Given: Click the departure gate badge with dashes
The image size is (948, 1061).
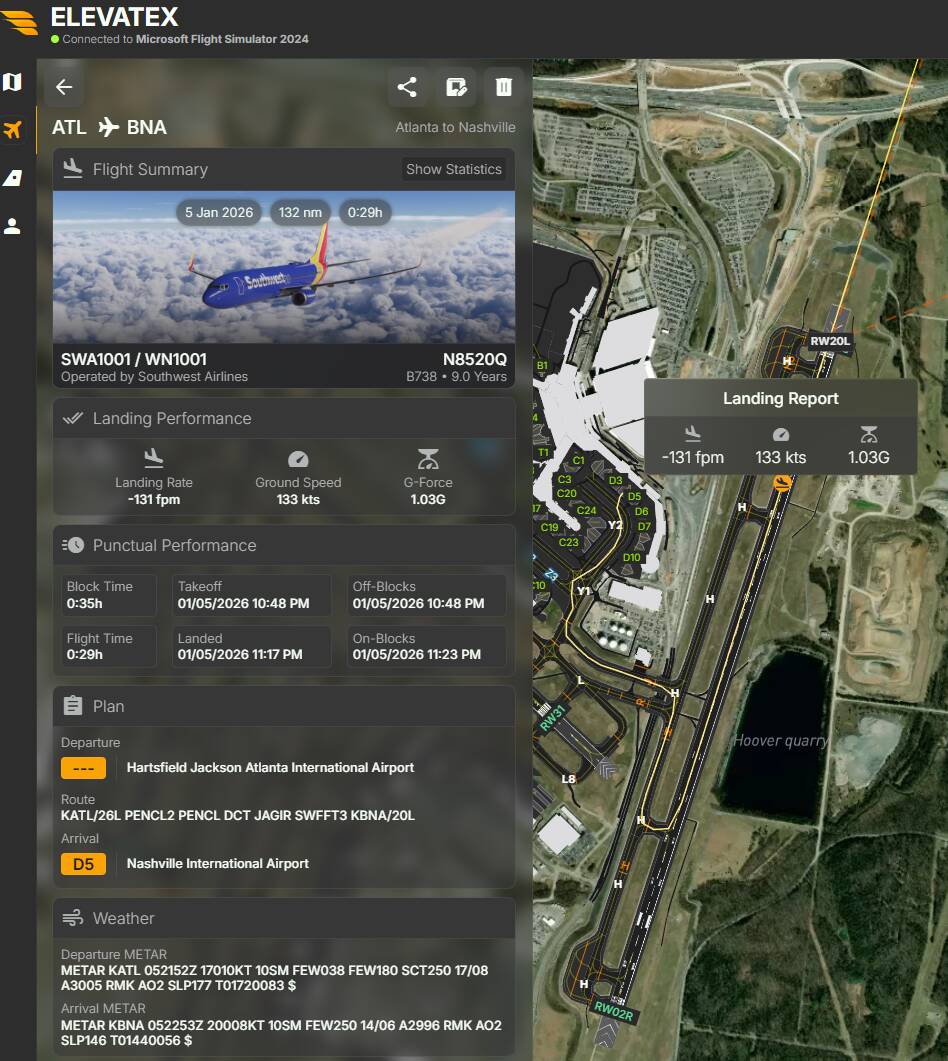Looking at the screenshot, I should click(83, 767).
